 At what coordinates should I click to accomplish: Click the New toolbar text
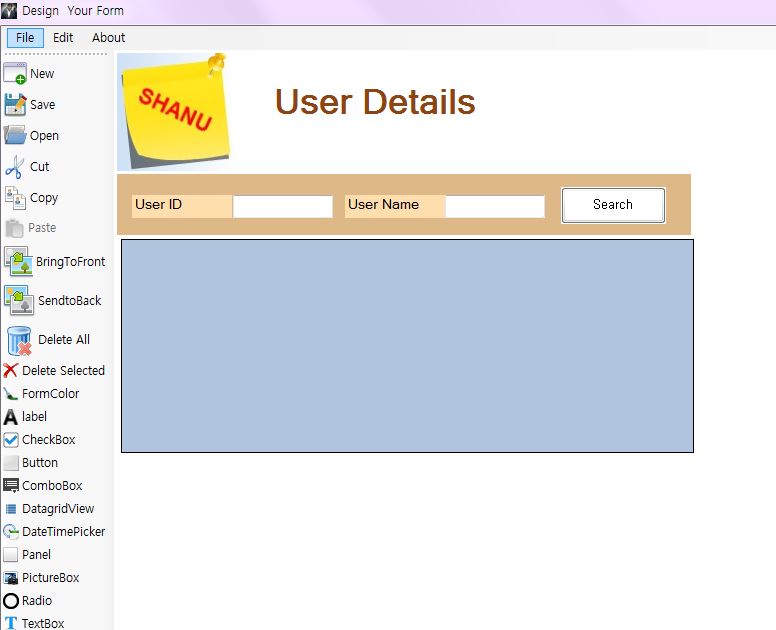[42, 74]
